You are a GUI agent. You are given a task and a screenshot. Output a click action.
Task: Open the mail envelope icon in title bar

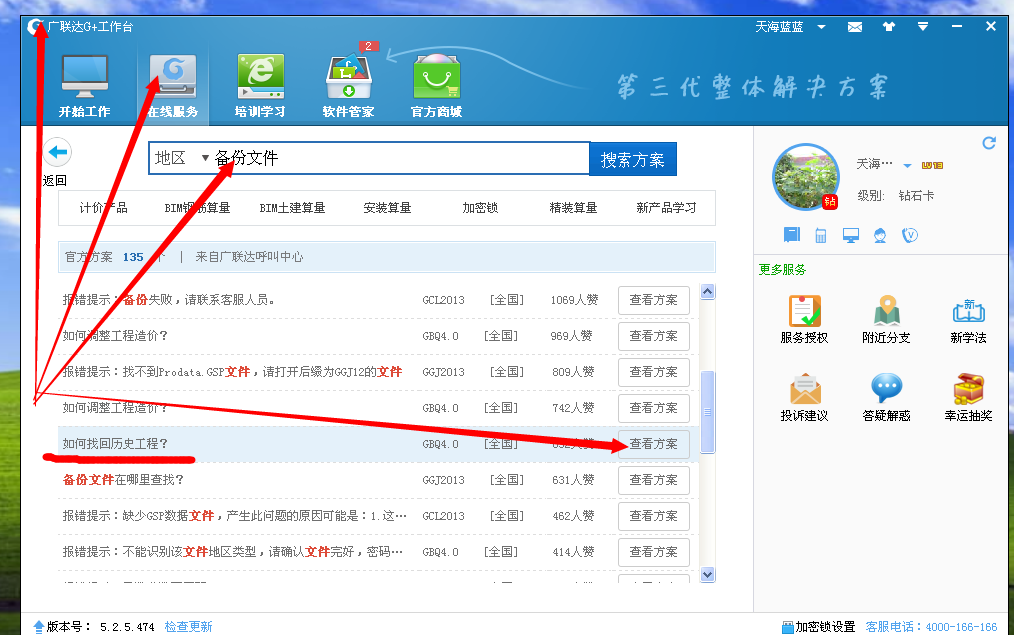[855, 27]
